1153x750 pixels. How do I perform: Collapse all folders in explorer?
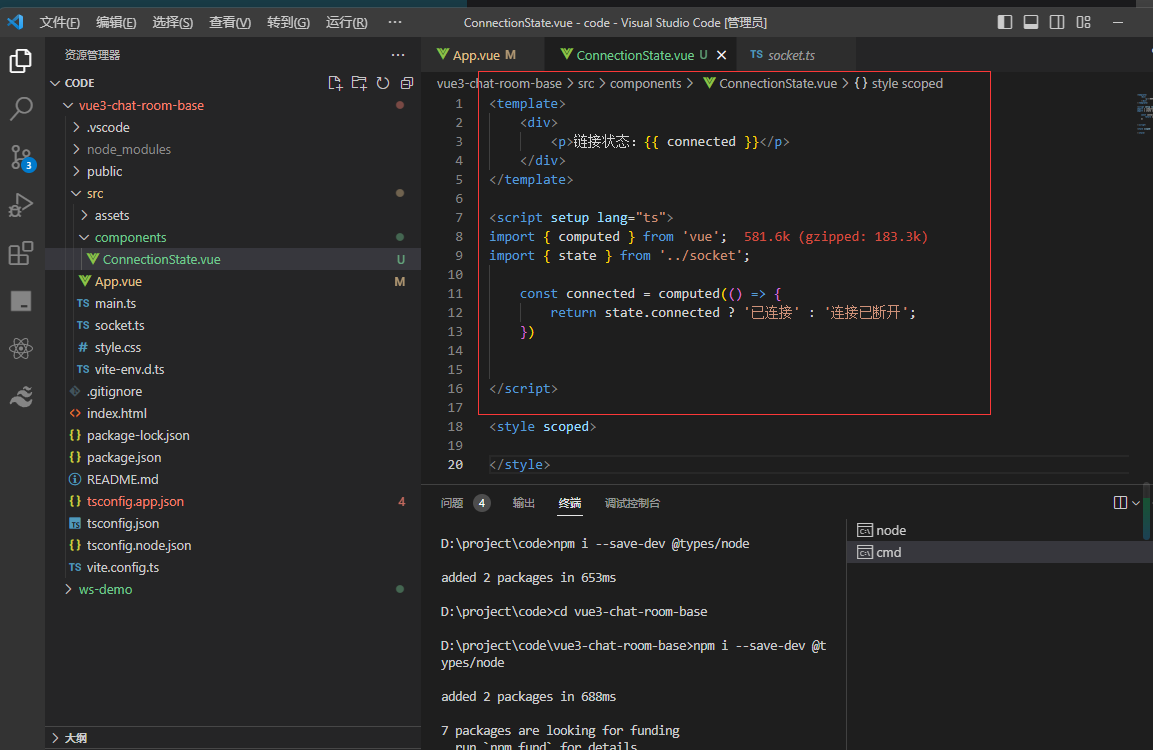[x=407, y=83]
